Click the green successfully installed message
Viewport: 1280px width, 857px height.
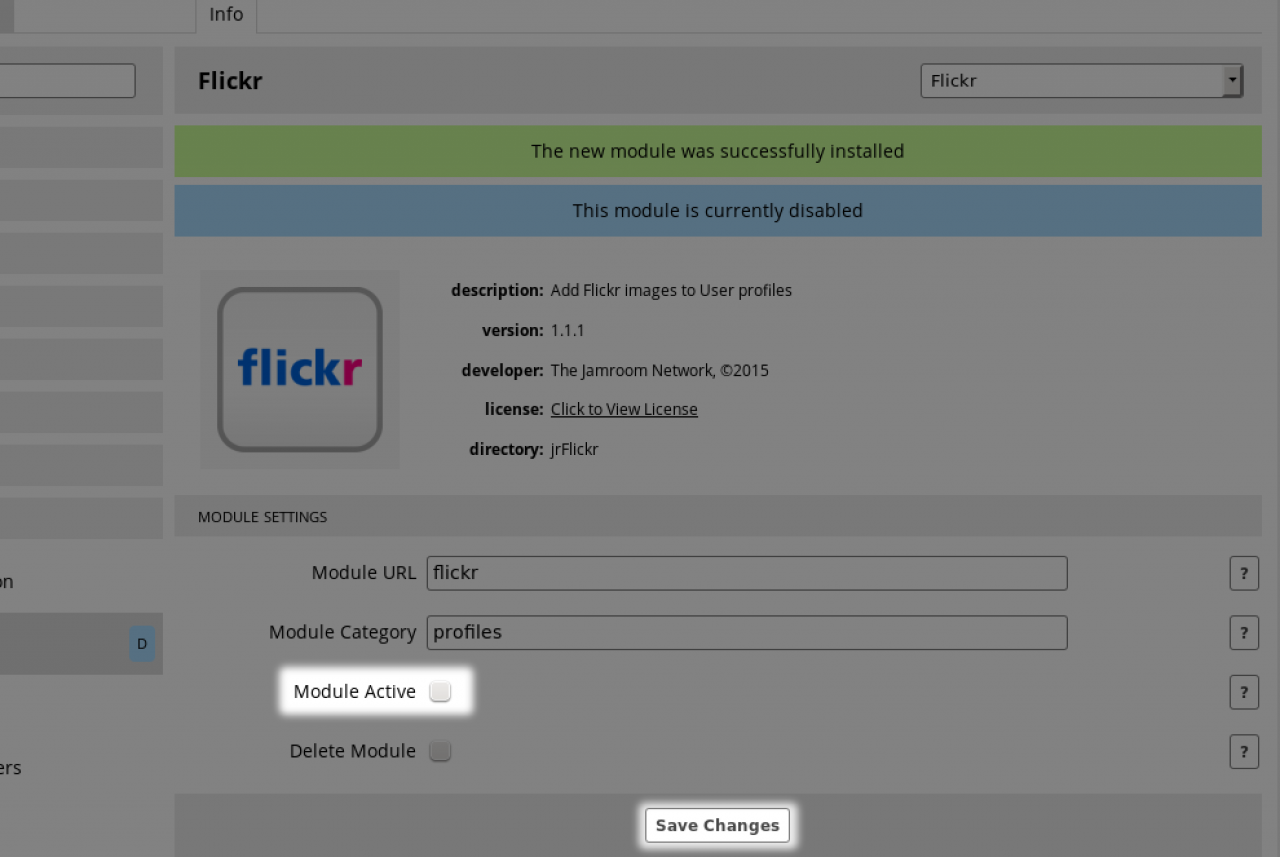click(718, 151)
